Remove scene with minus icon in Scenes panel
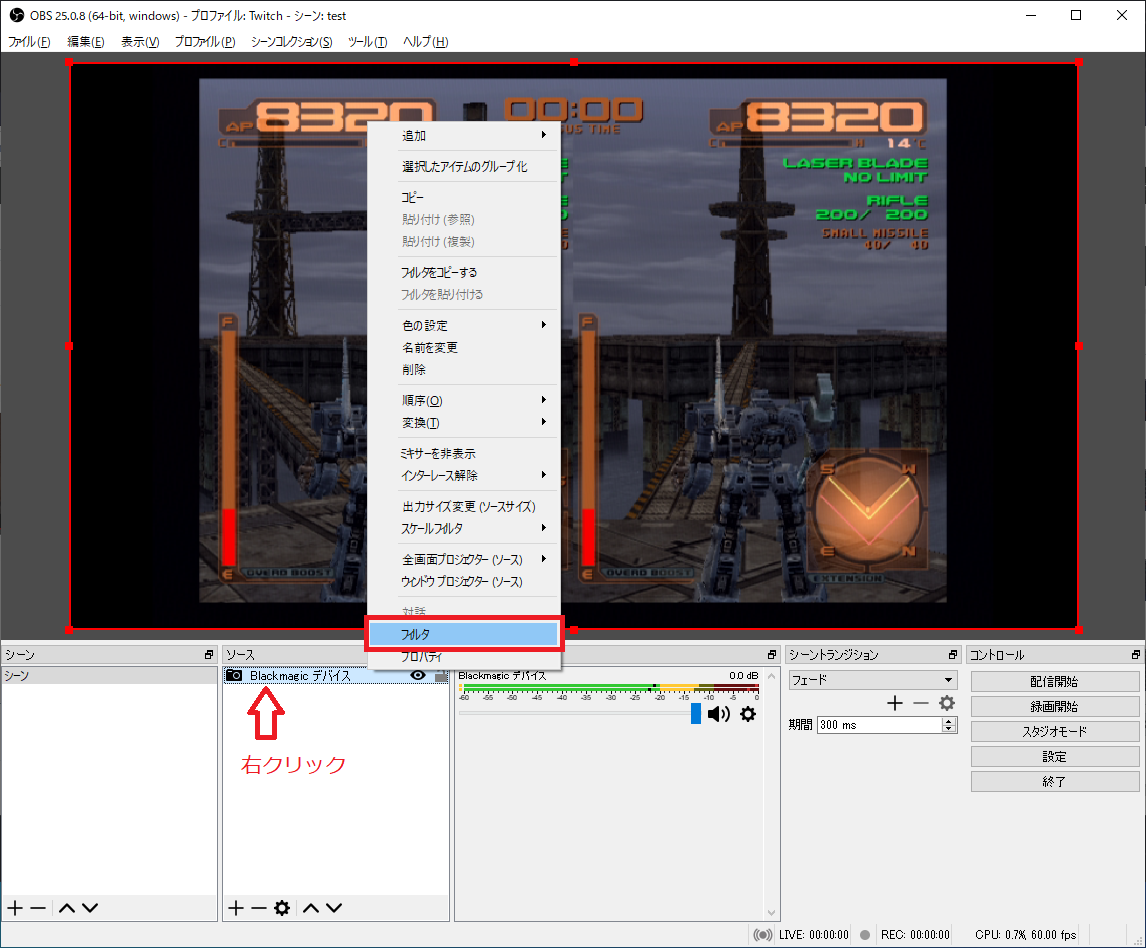 (38, 908)
